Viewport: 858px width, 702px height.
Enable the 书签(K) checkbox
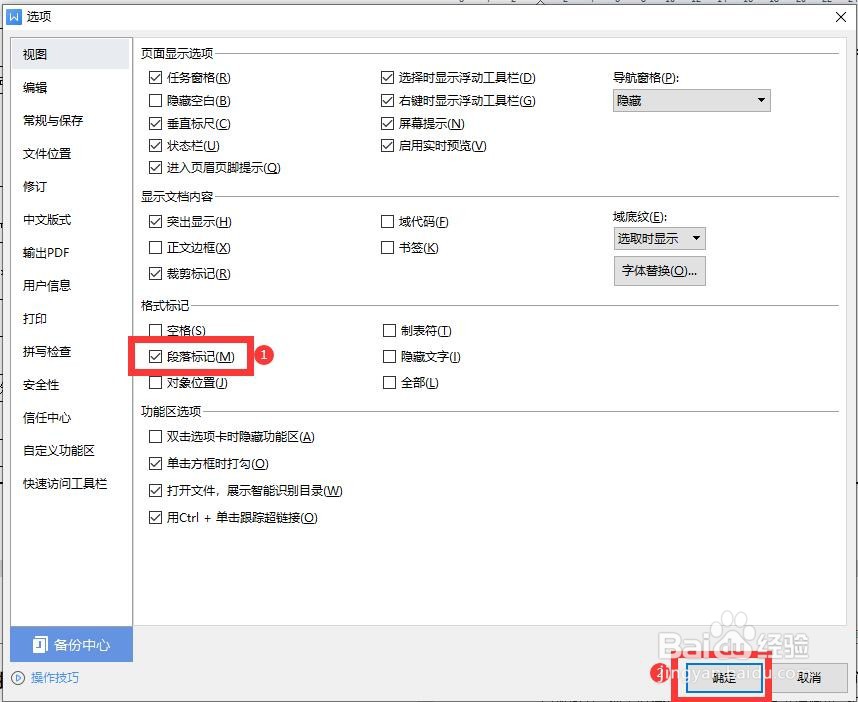(387, 248)
